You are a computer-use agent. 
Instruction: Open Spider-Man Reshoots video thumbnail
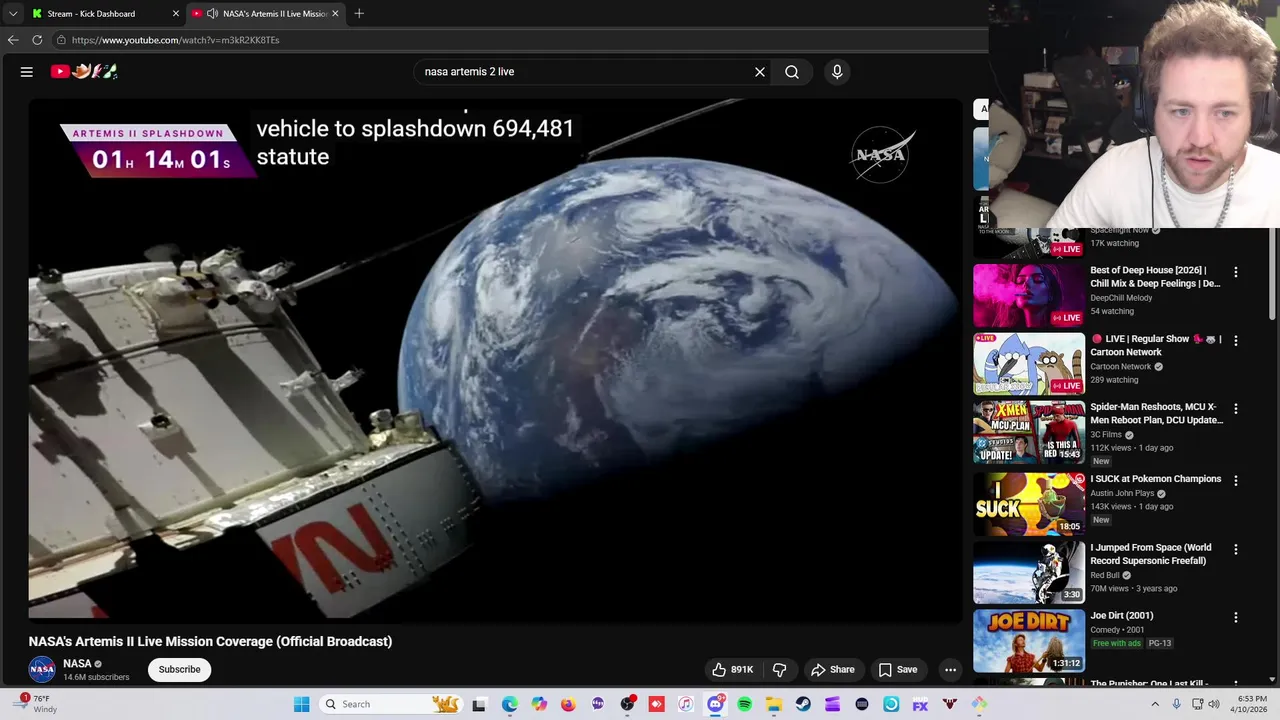pos(1029,433)
